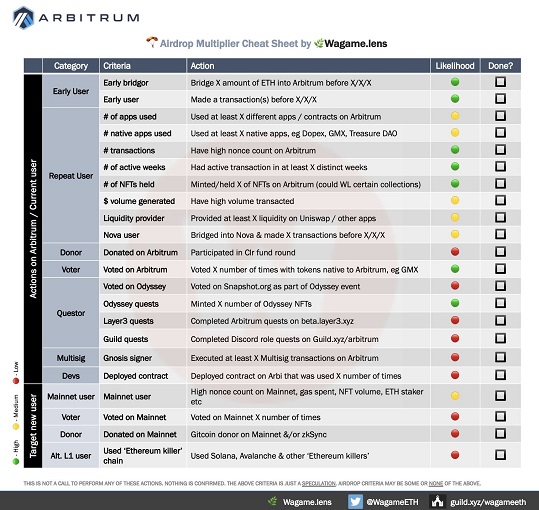Click yellow dot for $ volume generated
The image size is (539, 510).
pos(455,200)
